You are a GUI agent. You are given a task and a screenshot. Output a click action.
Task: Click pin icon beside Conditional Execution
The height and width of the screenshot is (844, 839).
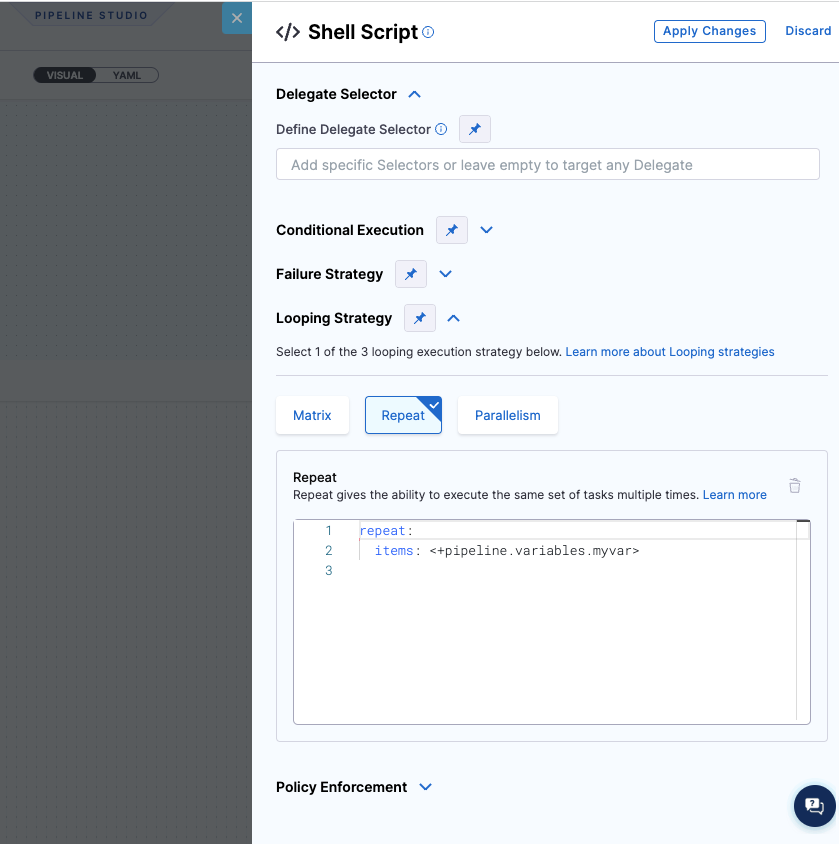pos(452,230)
